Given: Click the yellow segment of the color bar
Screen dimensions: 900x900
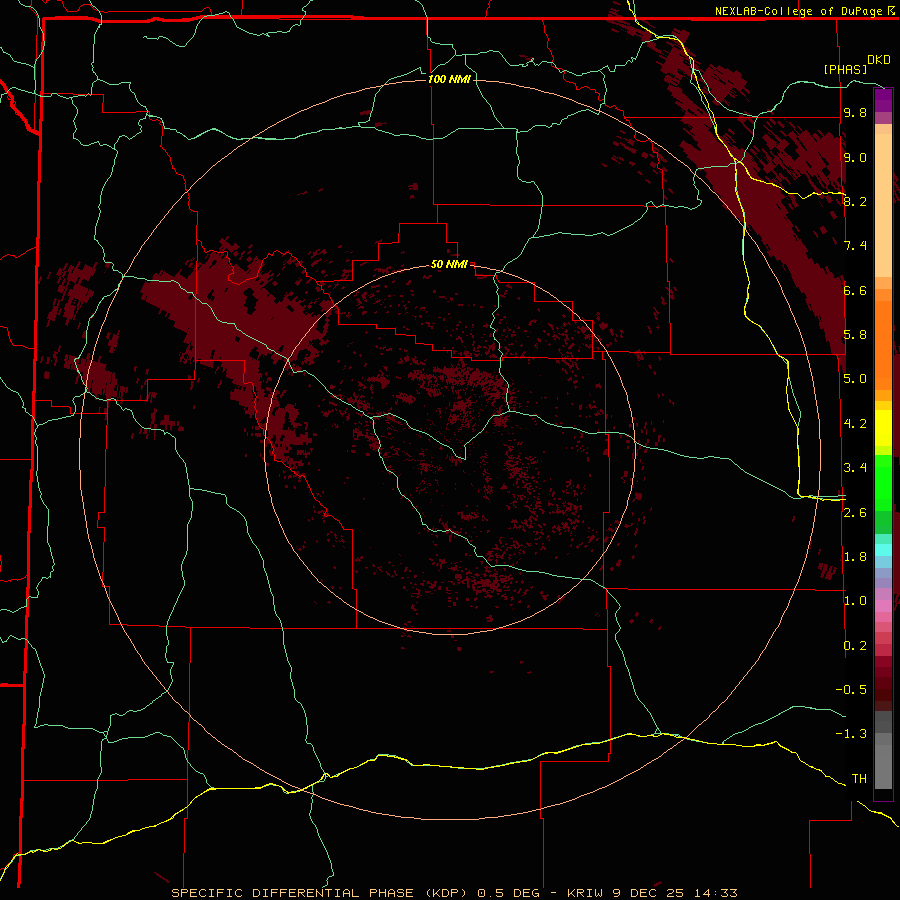Looking at the screenshot, I should (x=883, y=428).
